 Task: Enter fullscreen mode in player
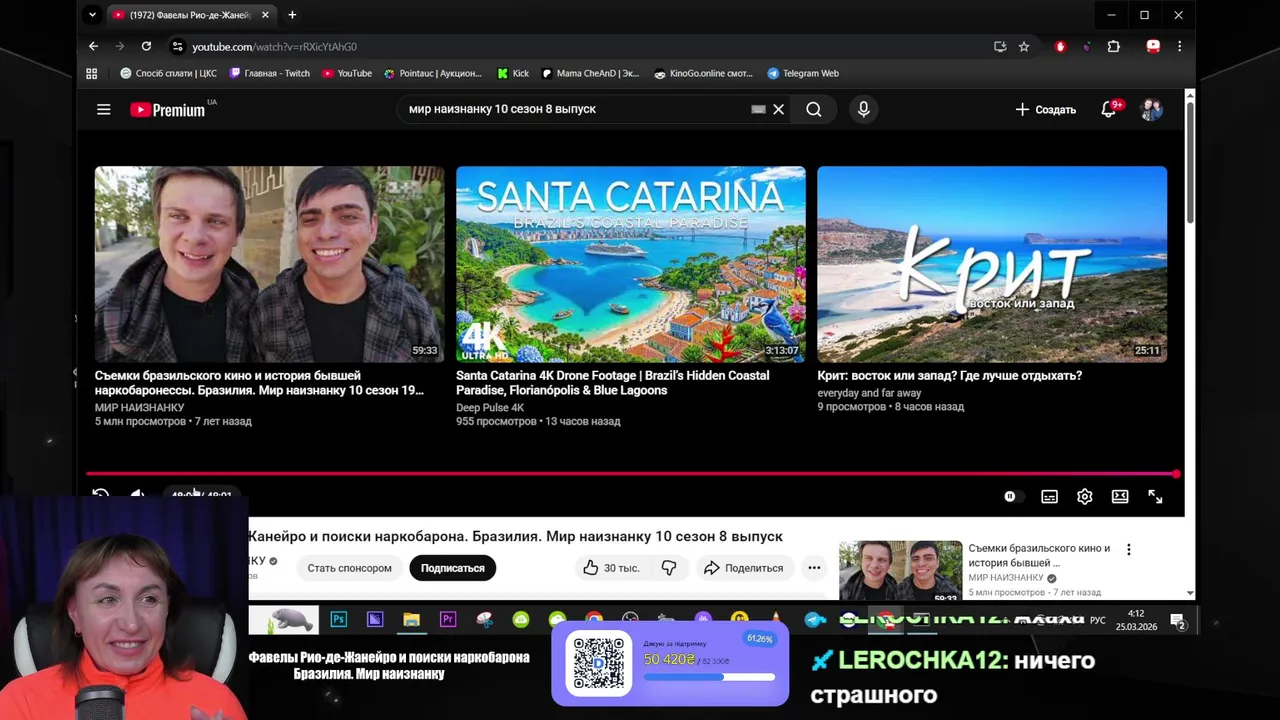pos(1155,496)
